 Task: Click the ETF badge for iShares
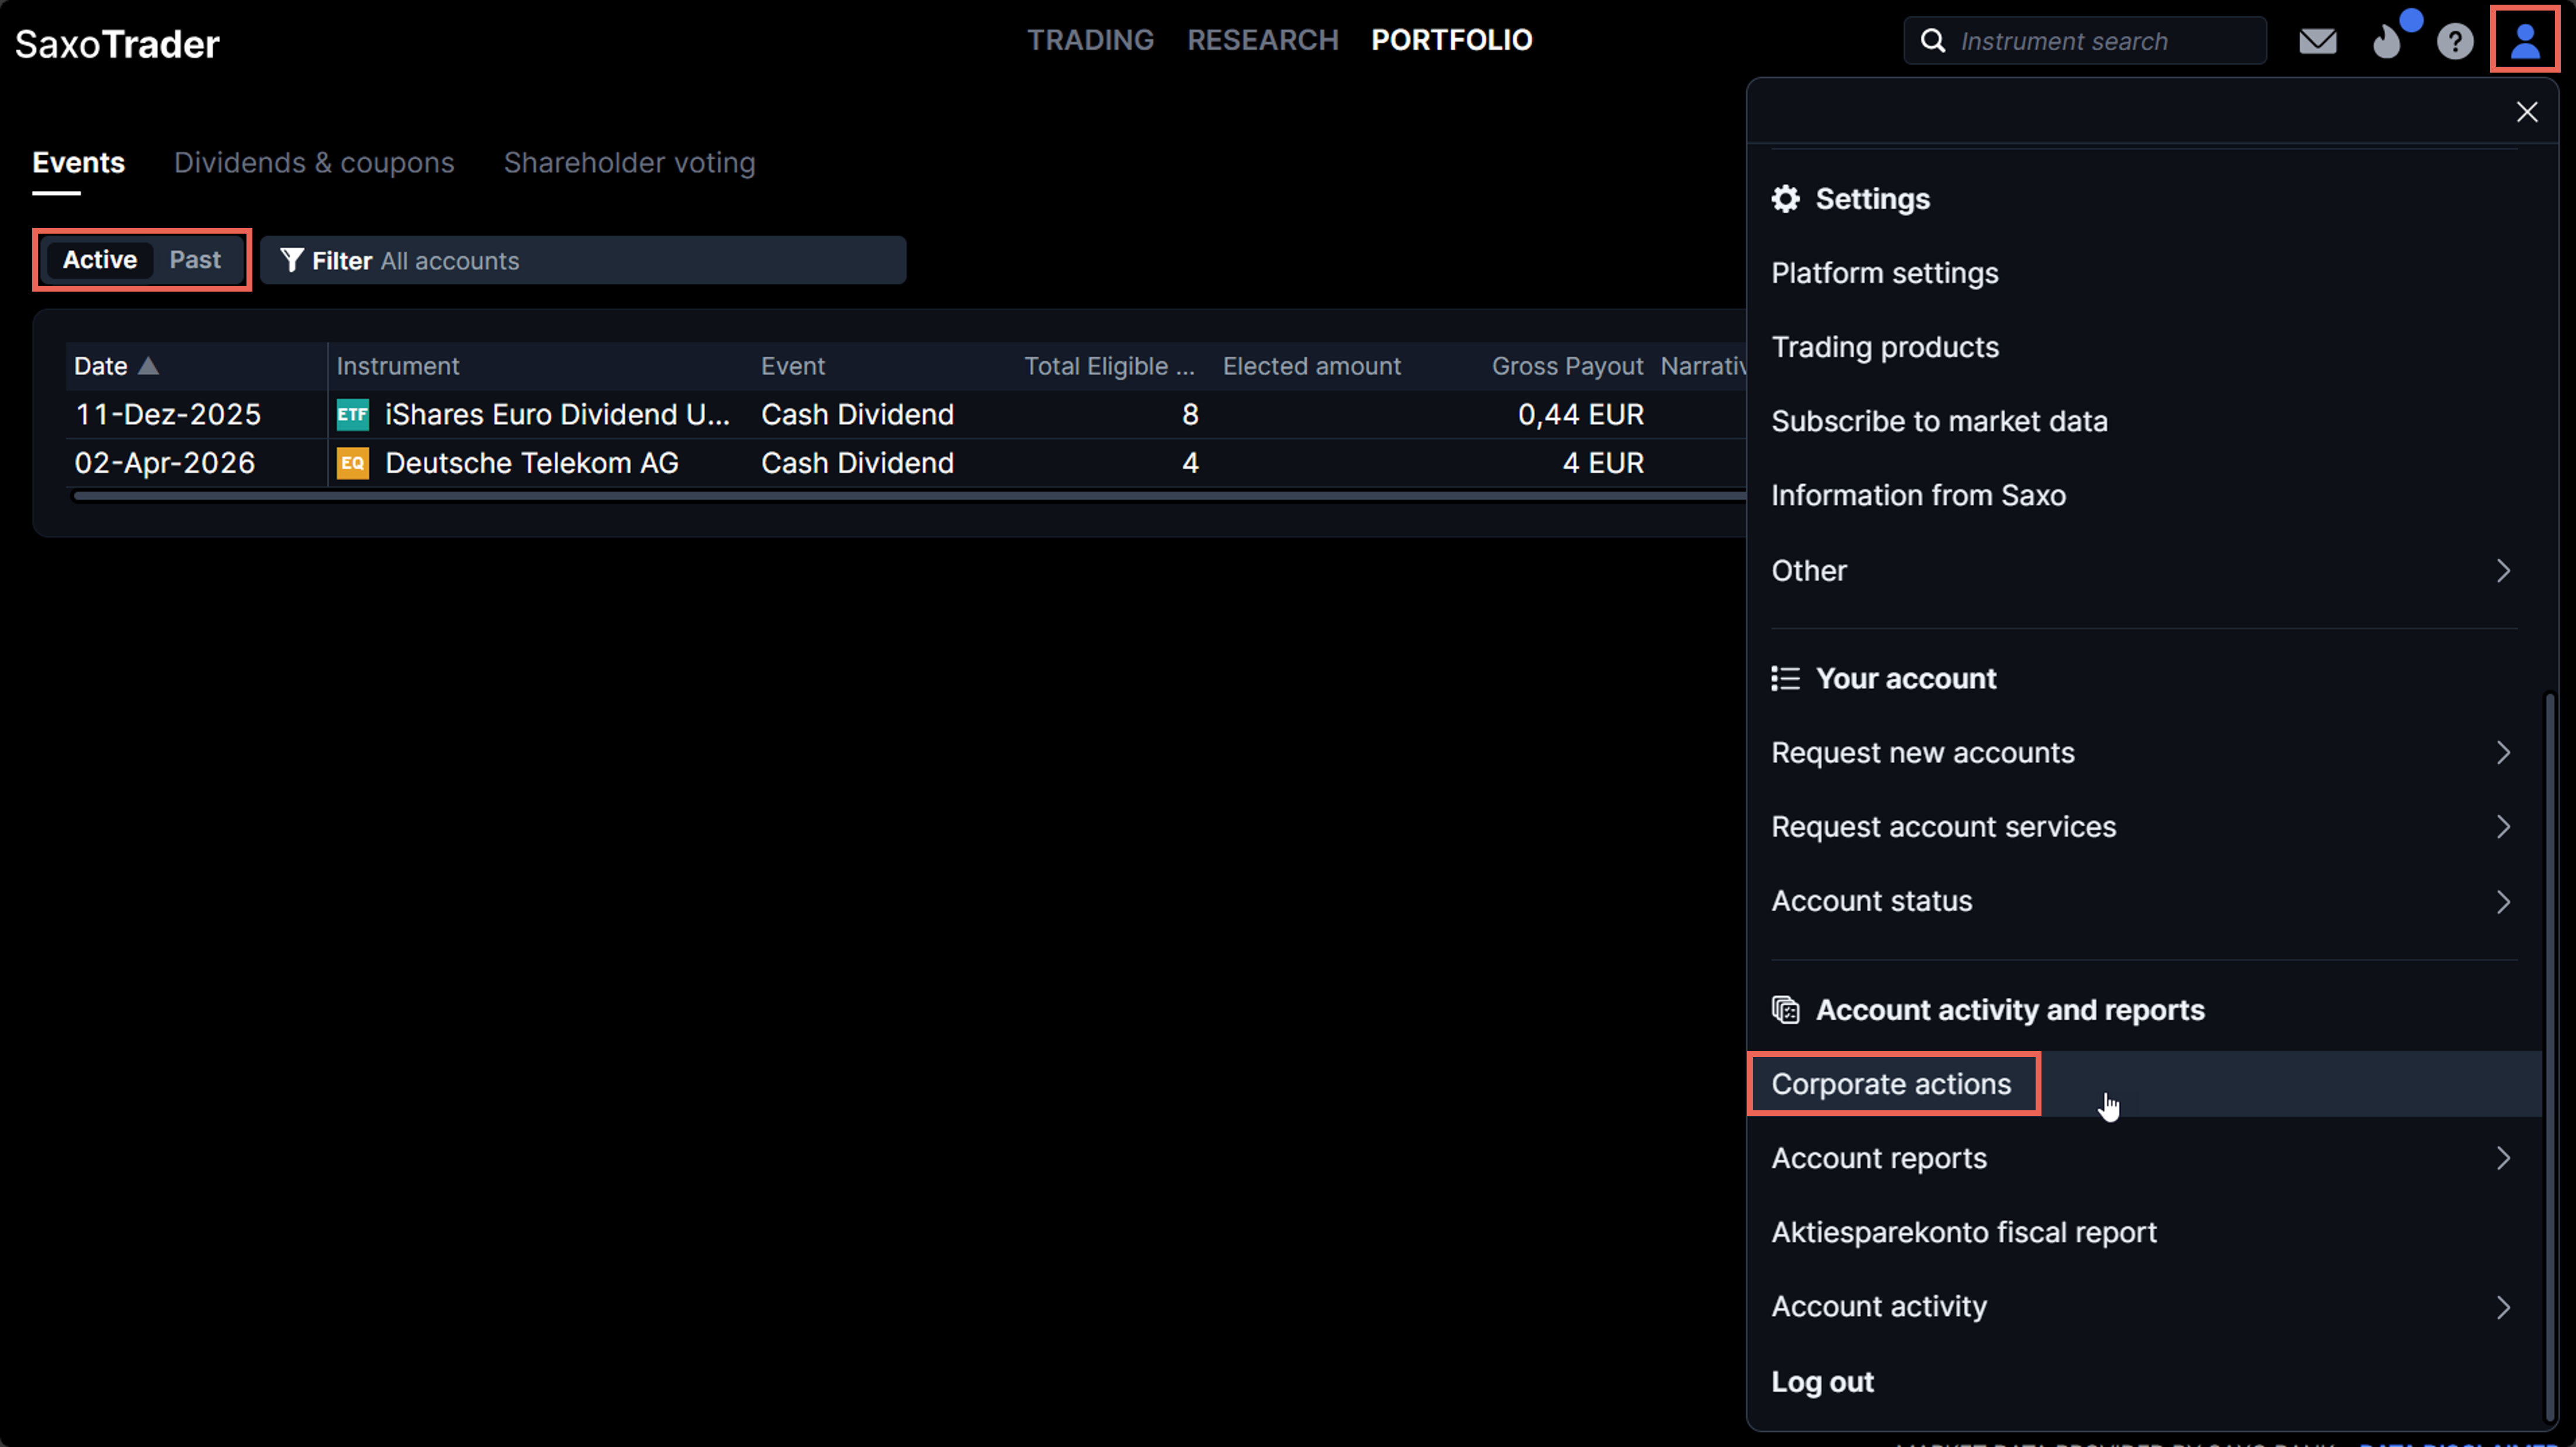[352, 414]
